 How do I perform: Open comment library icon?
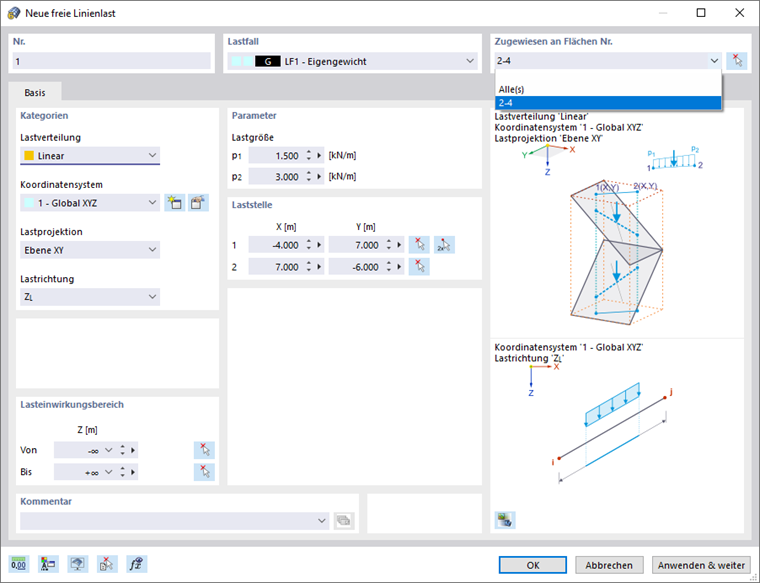344,520
